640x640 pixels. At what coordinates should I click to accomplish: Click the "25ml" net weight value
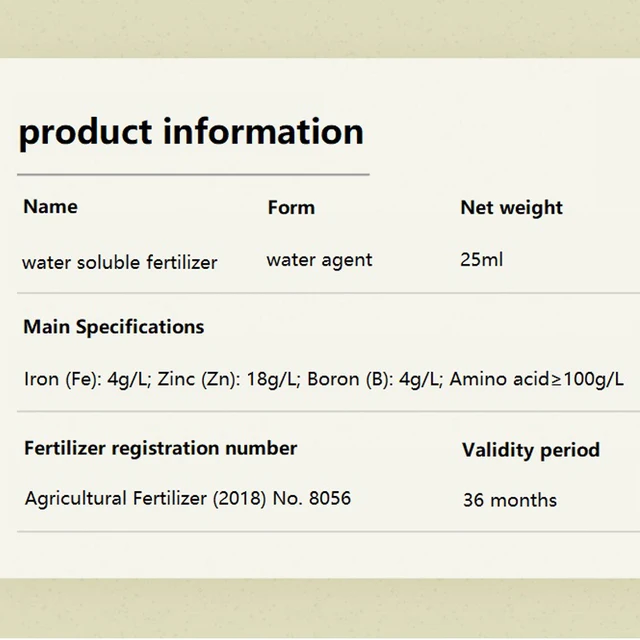point(482,260)
